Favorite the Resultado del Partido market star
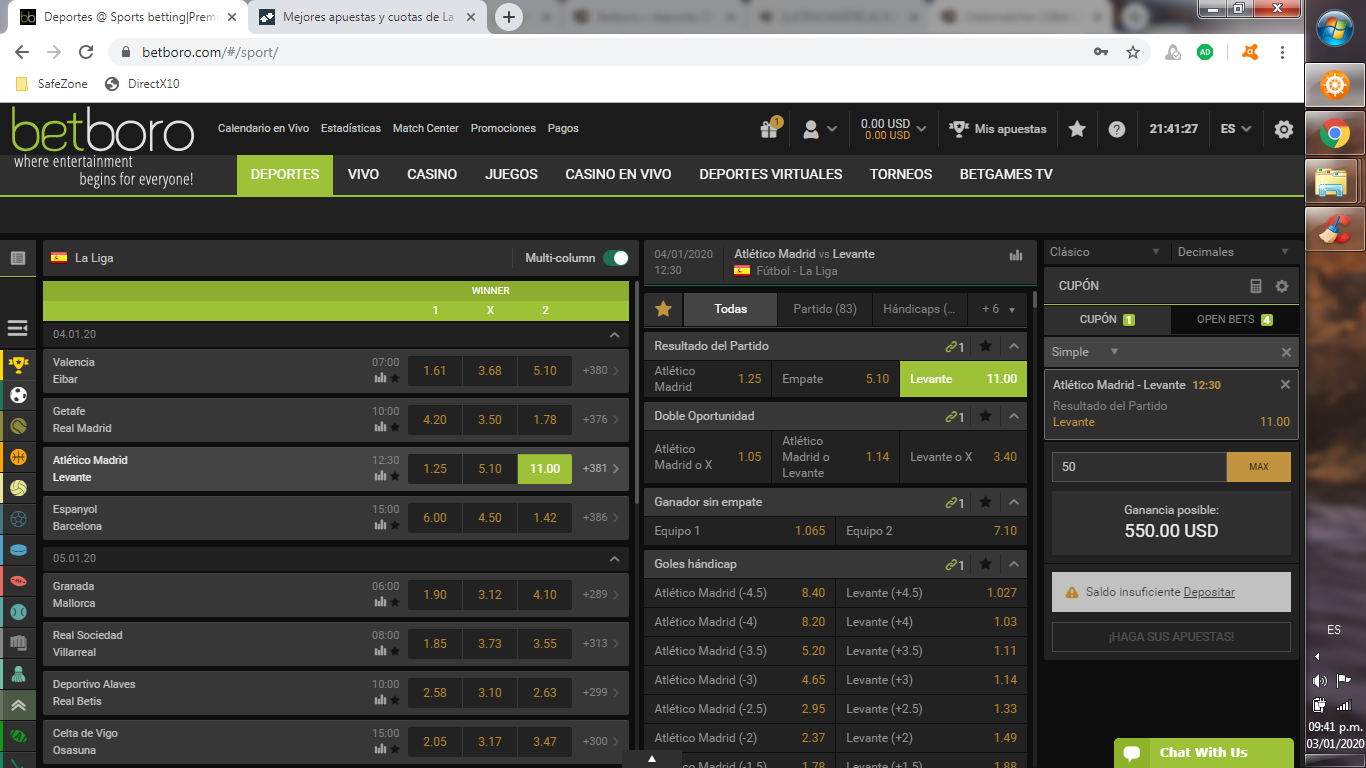Image resolution: width=1366 pixels, height=768 pixels. [x=985, y=346]
